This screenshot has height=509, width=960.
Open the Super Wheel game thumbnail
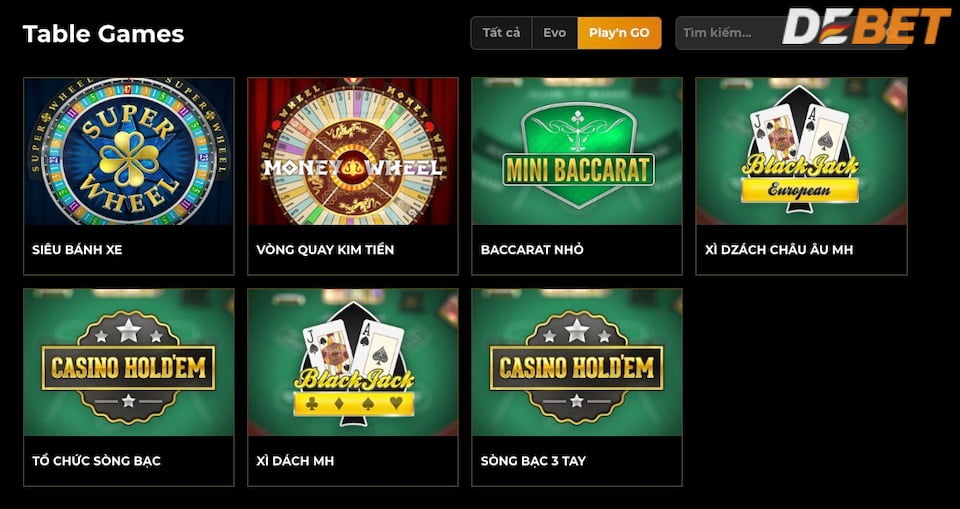(129, 151)
